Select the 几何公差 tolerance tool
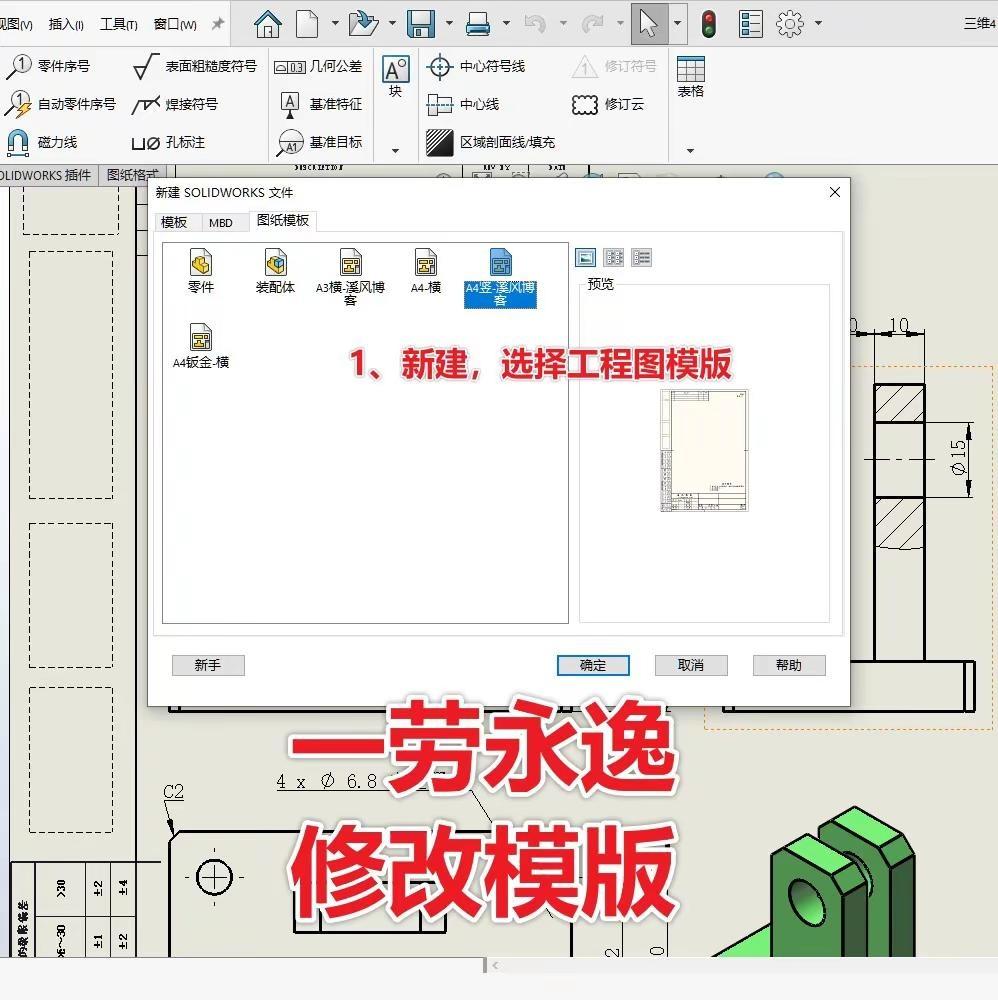This screenshot has width=998, height=1000. pyautogui.click(x=318, y=66)
